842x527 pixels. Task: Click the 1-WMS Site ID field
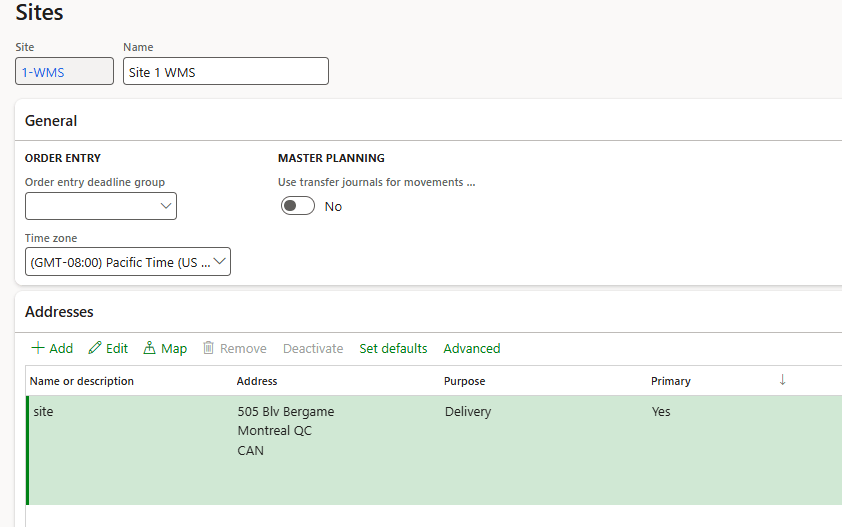point(64,72)
